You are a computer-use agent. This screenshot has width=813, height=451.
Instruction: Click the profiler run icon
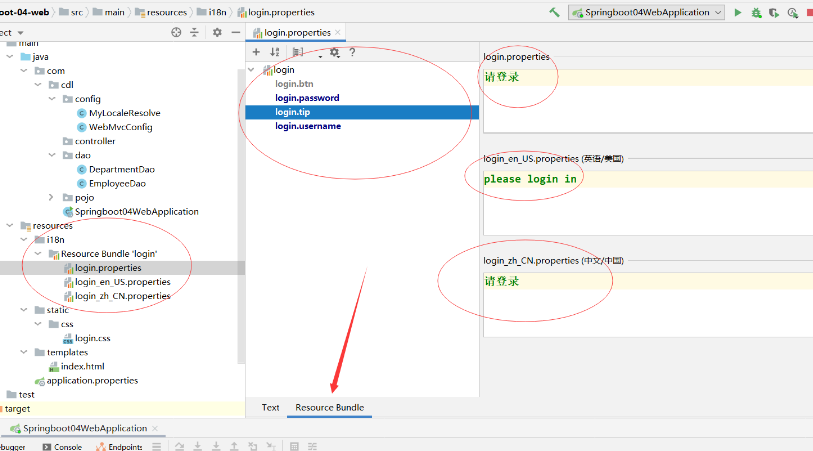(x=792, y=12)
